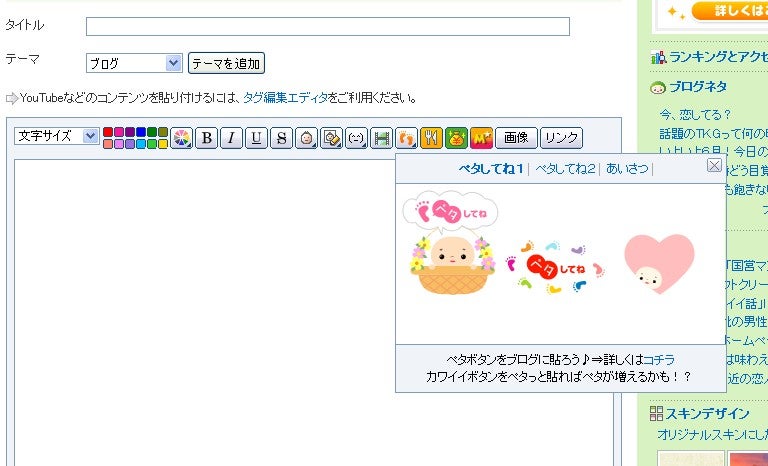
Task: Click the orange 詳しくは button
Action: click(730, 10)
